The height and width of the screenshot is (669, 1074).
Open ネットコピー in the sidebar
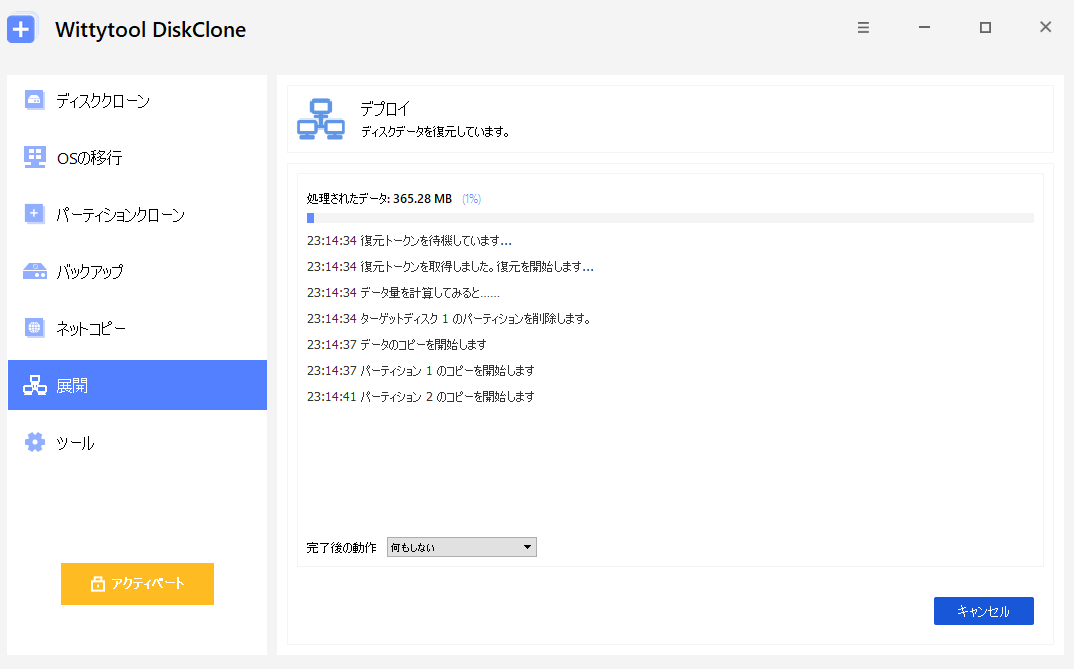coord(137,328)
